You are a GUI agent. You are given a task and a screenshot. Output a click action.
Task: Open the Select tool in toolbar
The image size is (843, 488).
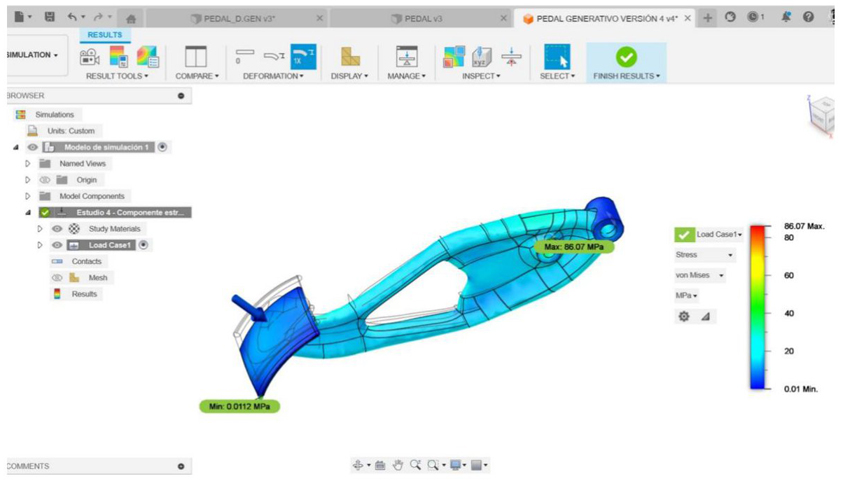[556, 56]
